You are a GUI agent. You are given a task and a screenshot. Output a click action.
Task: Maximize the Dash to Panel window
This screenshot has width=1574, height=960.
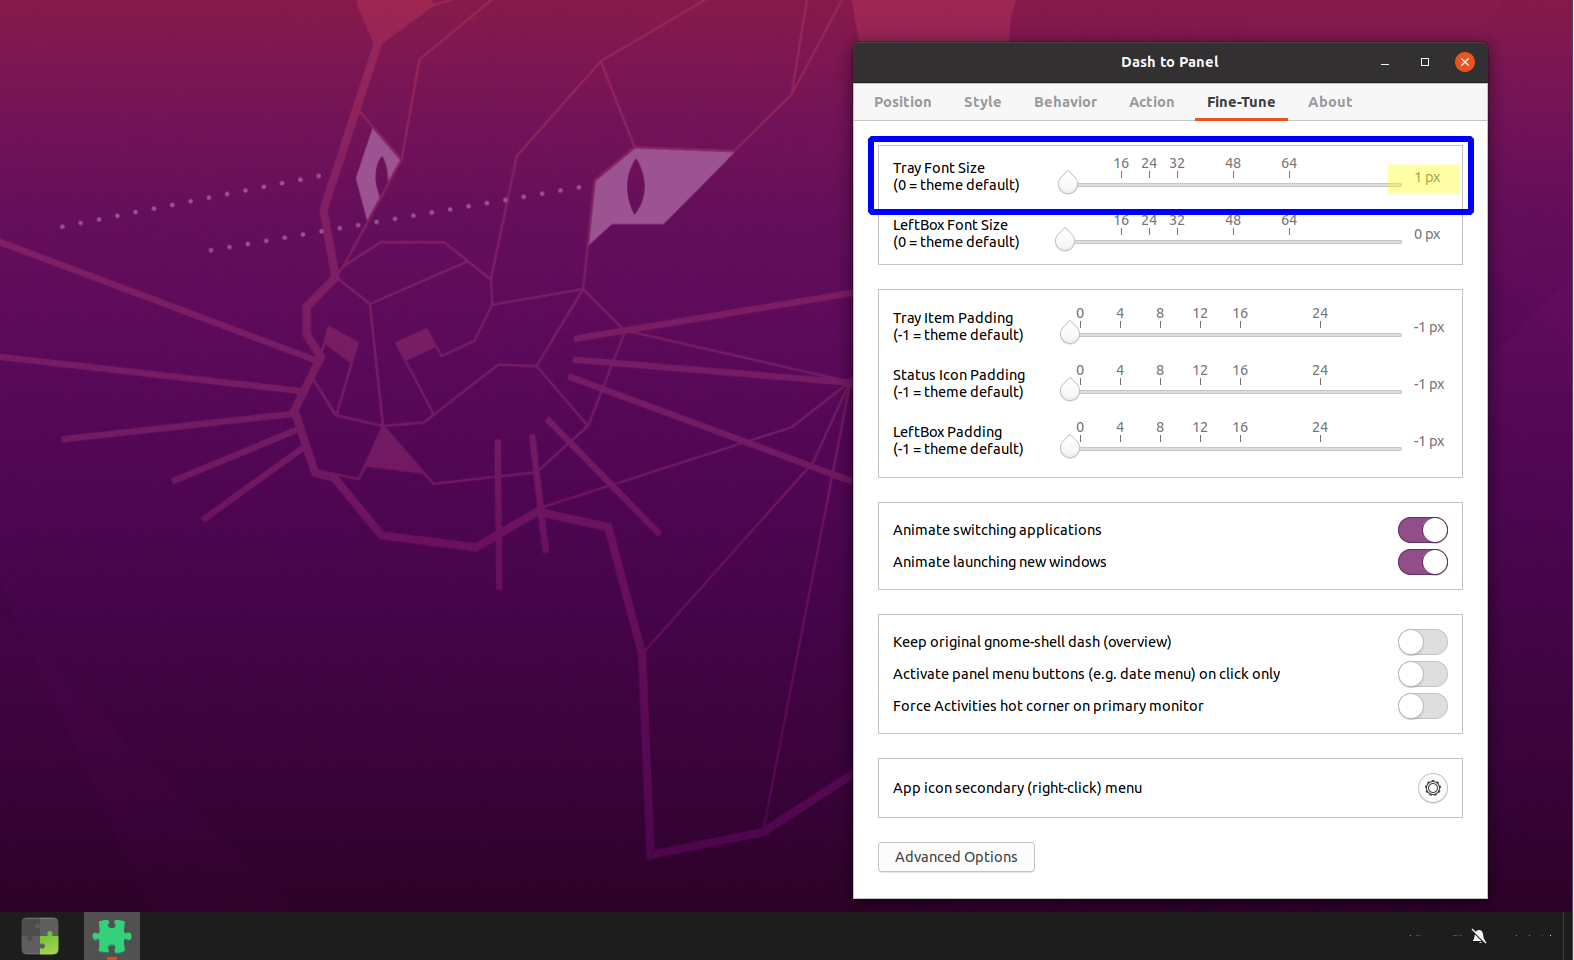(x=1425, y=62)
